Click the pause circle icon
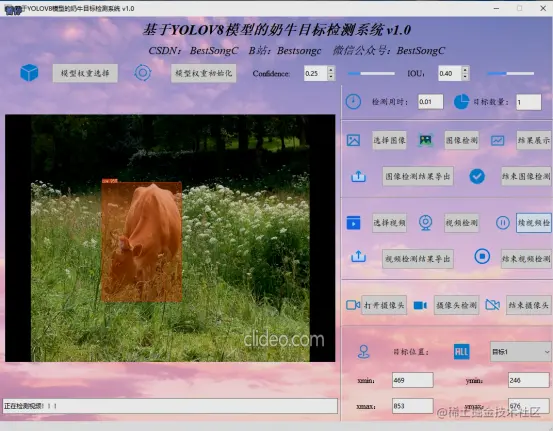554x432 pixels. point(502,223)
